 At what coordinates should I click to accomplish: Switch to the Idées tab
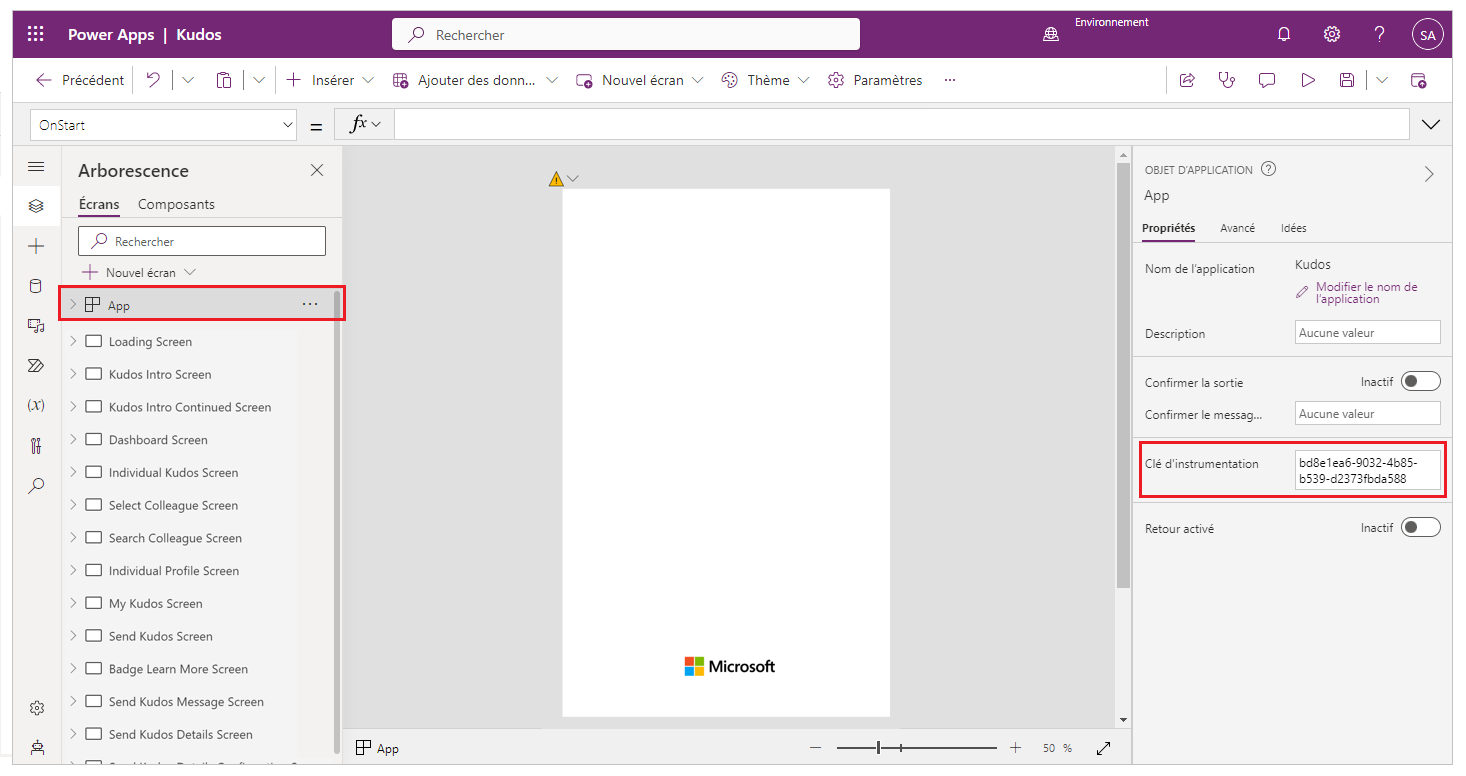tap(1293, 228)
